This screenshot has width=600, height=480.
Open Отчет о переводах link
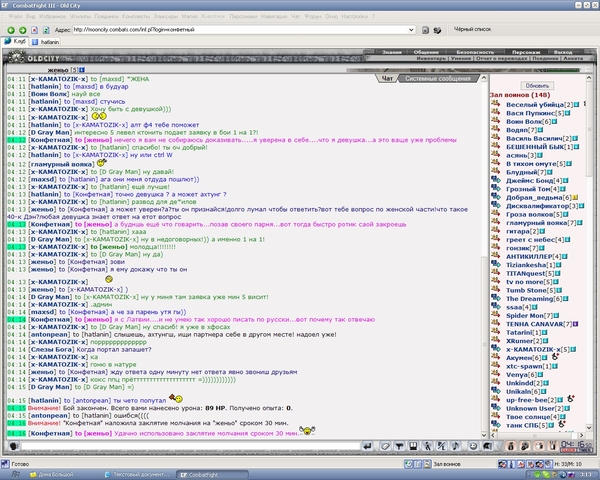pyautogui.click(x=501, y=58)
